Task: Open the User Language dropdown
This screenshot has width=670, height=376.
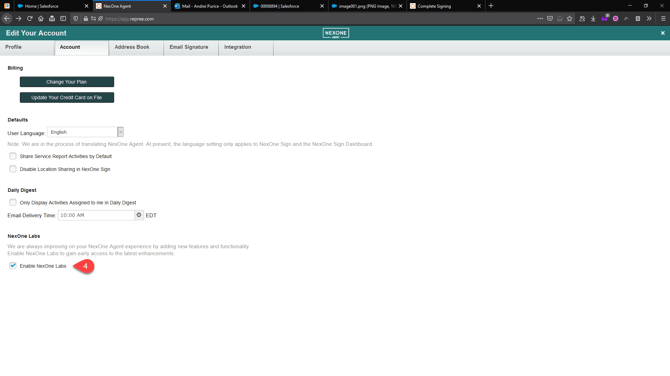Action: coord(85,132)
